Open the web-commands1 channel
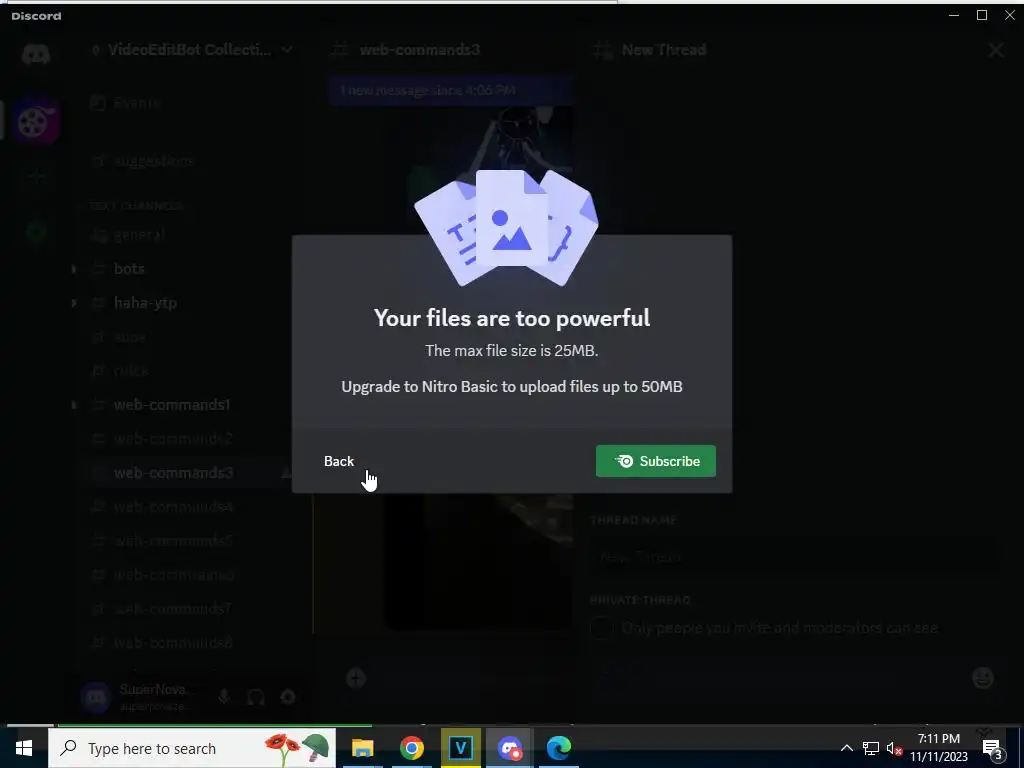1024x768 pixels. point(172,404)
